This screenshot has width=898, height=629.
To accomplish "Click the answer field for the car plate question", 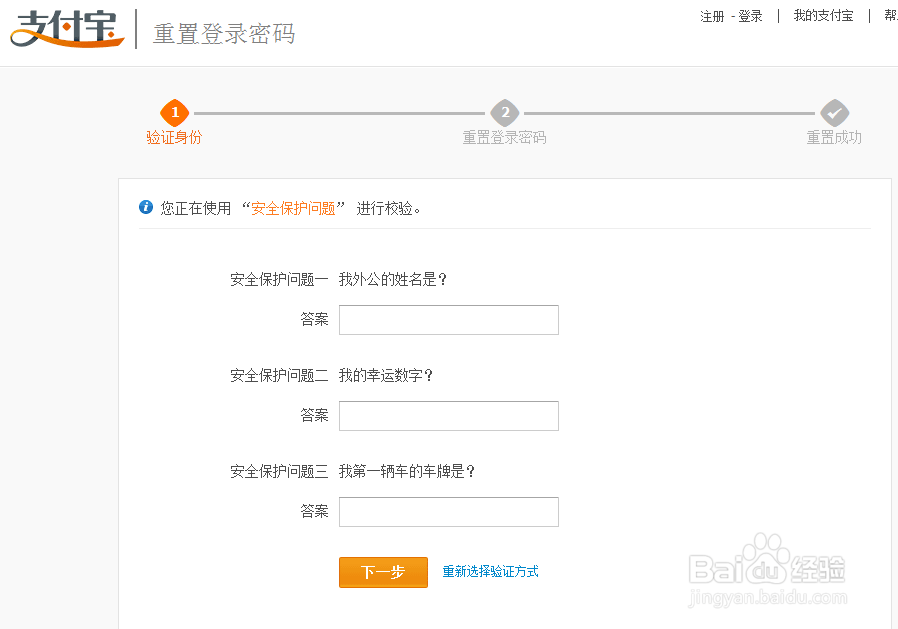I will coord(448,512).
